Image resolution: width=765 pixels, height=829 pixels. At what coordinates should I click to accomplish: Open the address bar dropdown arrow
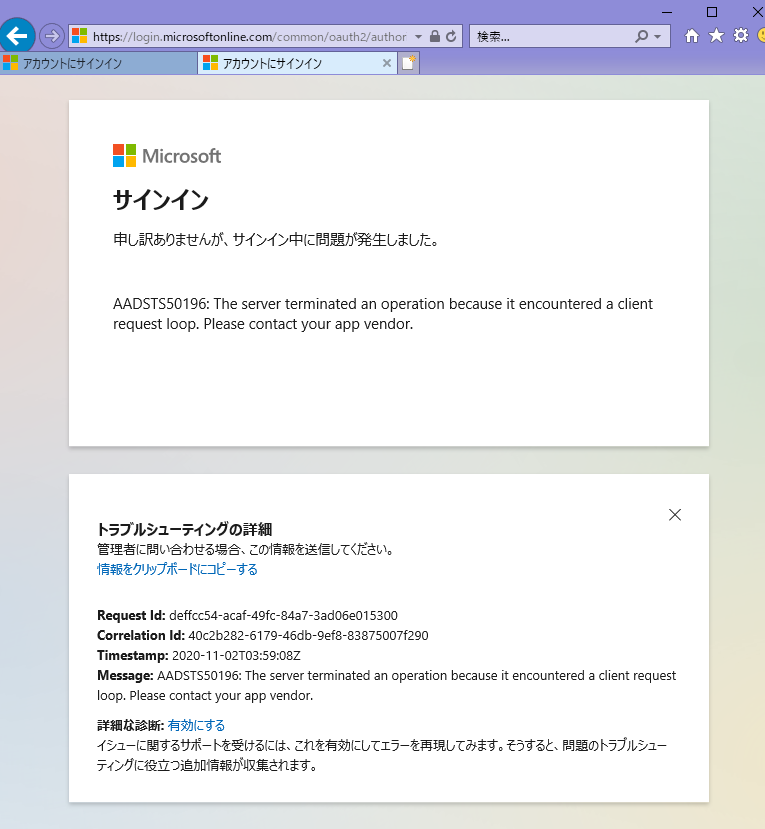point(418,36)
